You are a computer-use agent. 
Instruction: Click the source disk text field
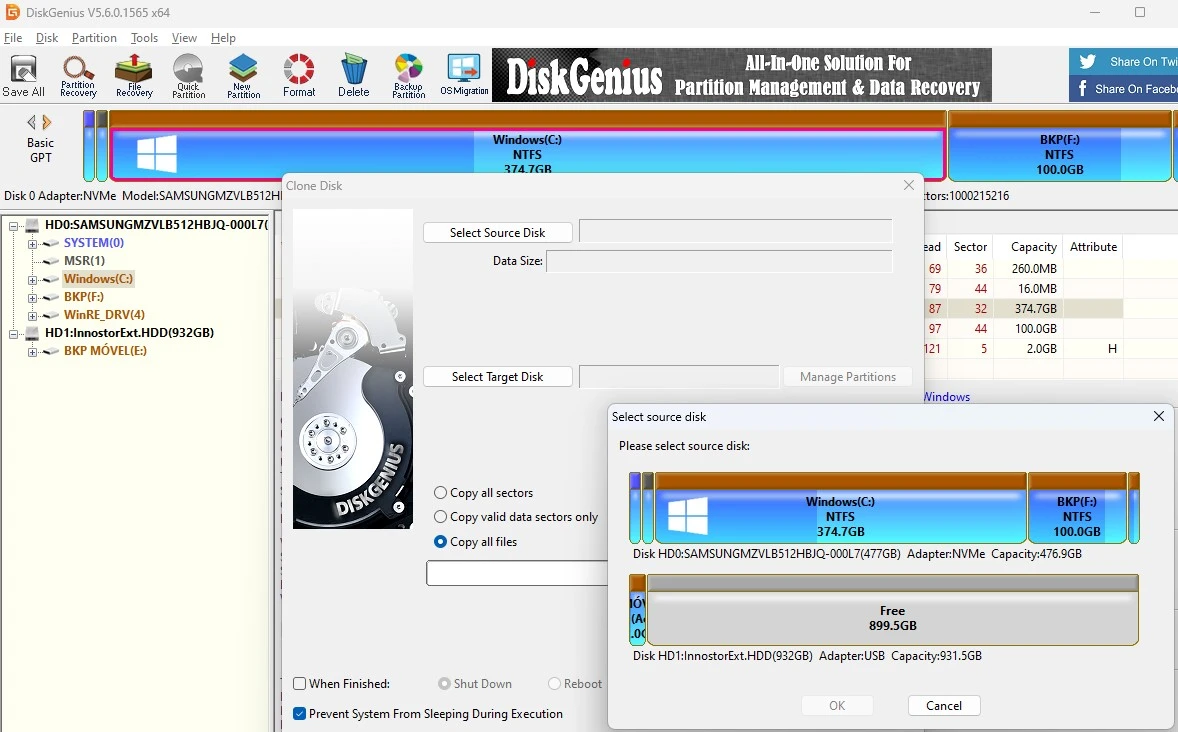(735, 232)
